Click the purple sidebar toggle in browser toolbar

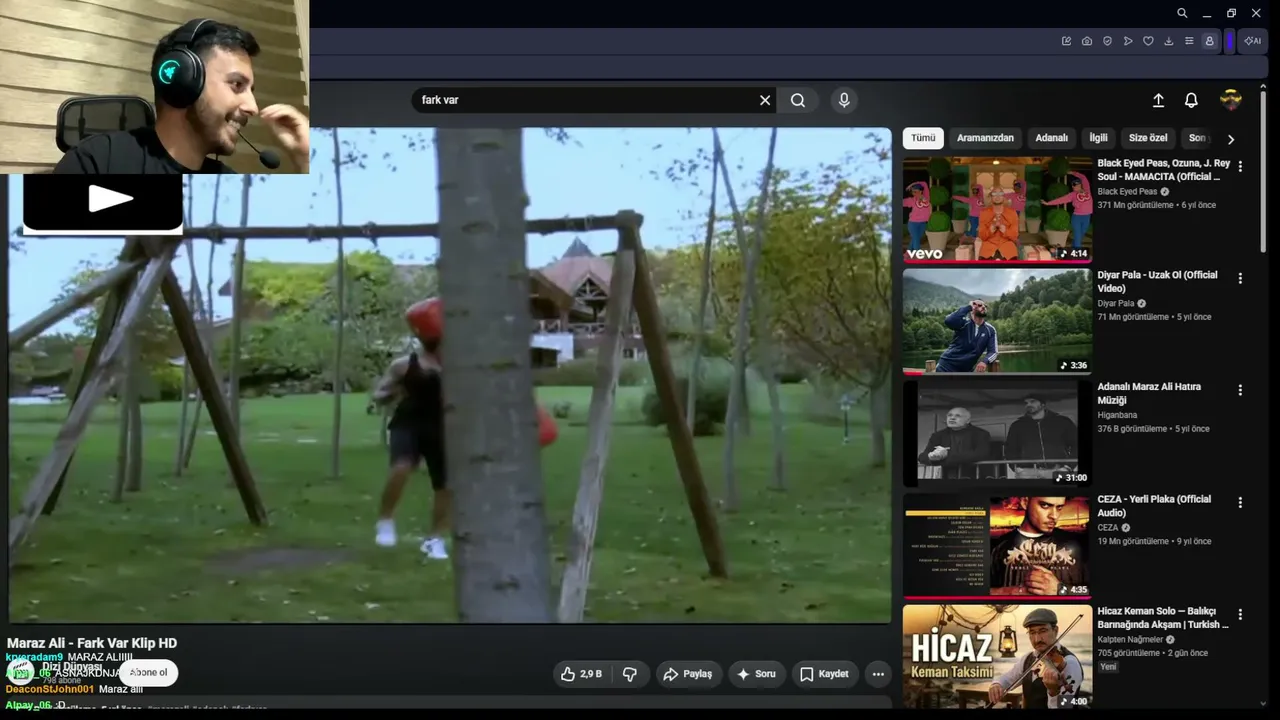pyautogui.click(x=1229, y=41)
